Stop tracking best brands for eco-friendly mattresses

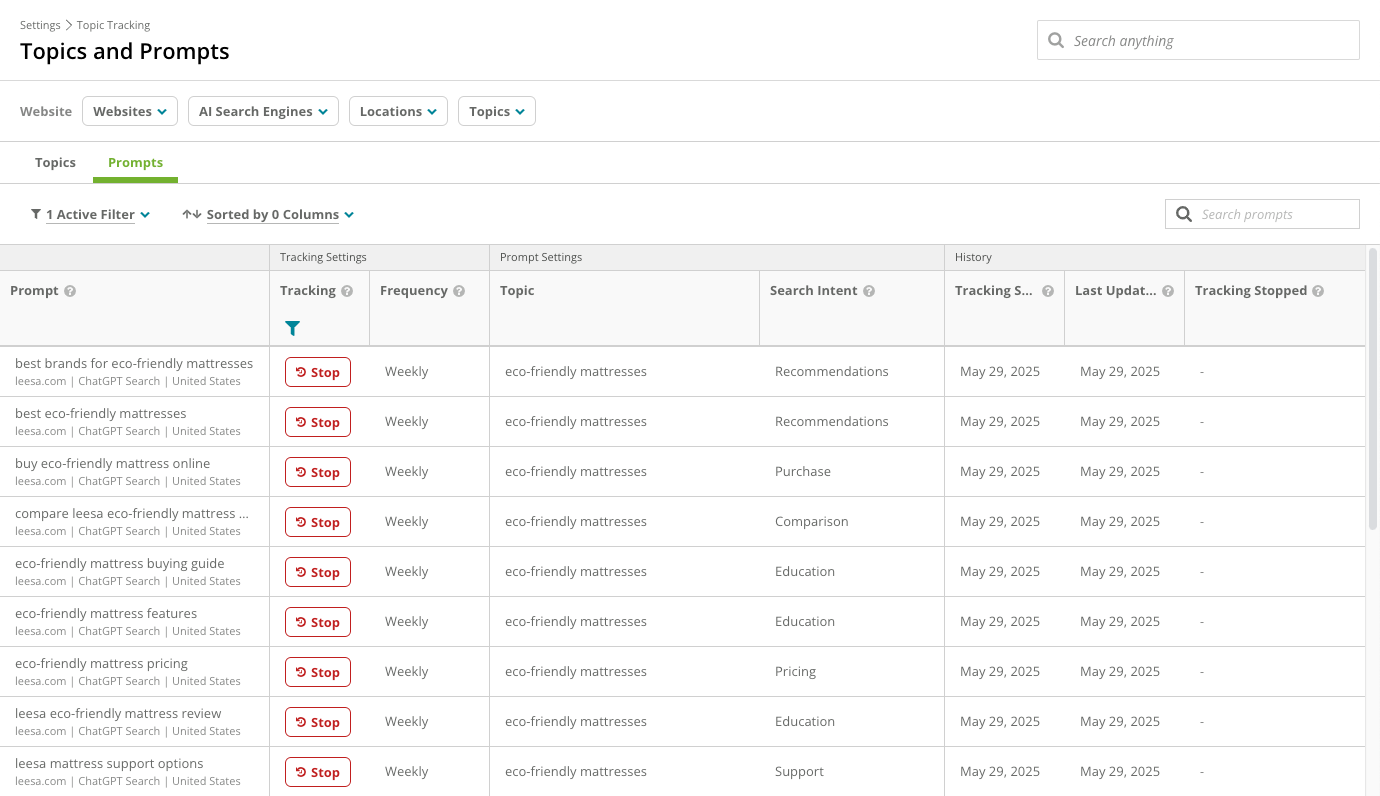pyautogui.click(x=318, y=372)
